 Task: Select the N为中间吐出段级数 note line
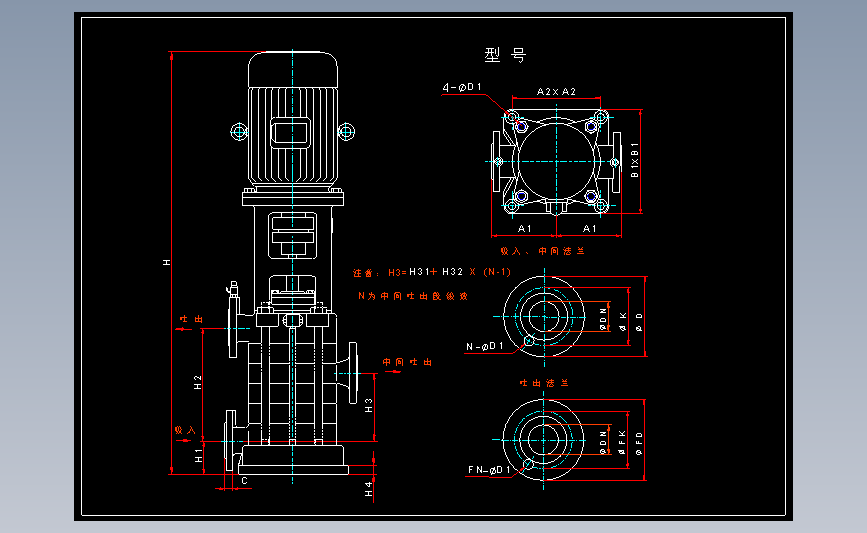pos(413,296)
